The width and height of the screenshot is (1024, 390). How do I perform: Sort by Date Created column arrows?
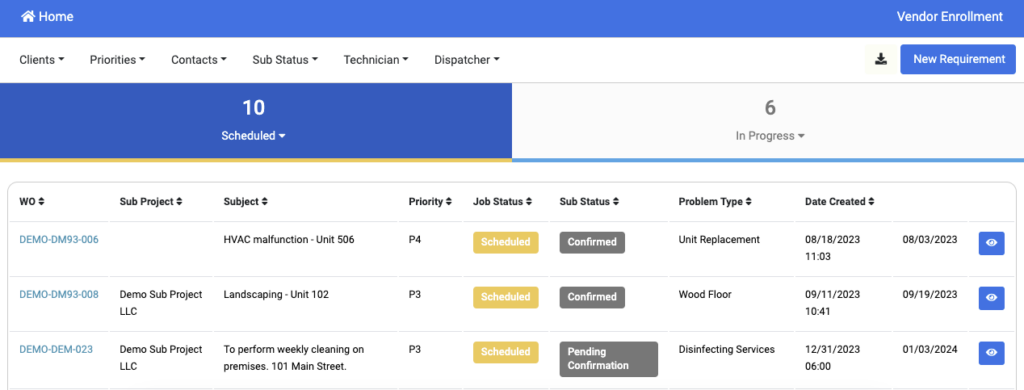(x=871, y=202)
